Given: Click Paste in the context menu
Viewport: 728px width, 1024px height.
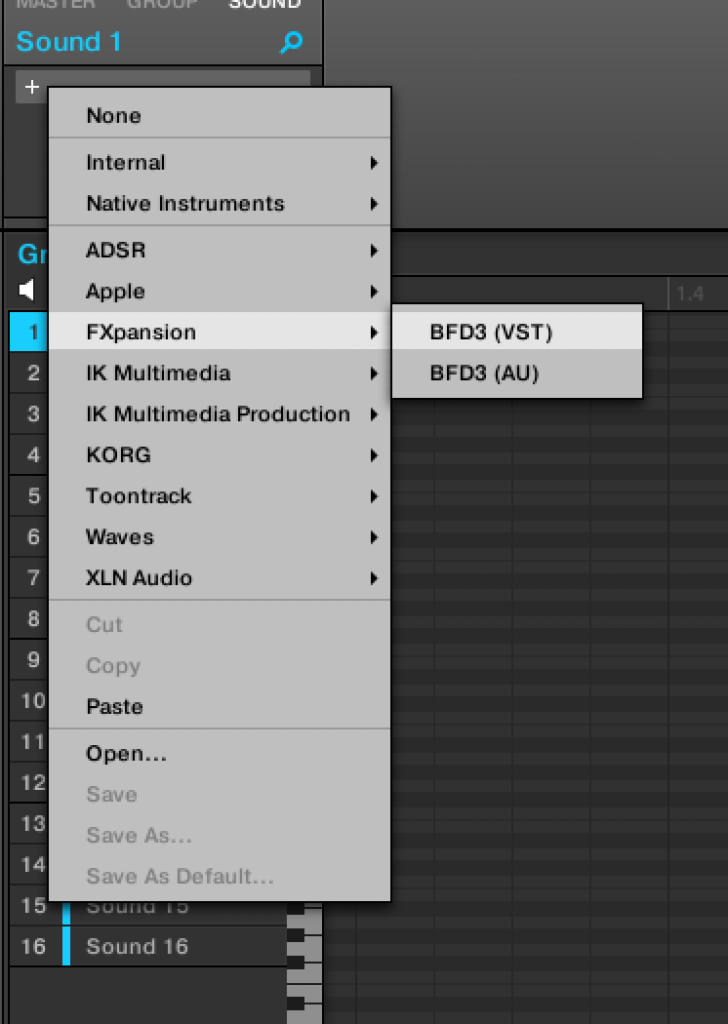Looking at the screenshot, I should (x=115, y=707).
